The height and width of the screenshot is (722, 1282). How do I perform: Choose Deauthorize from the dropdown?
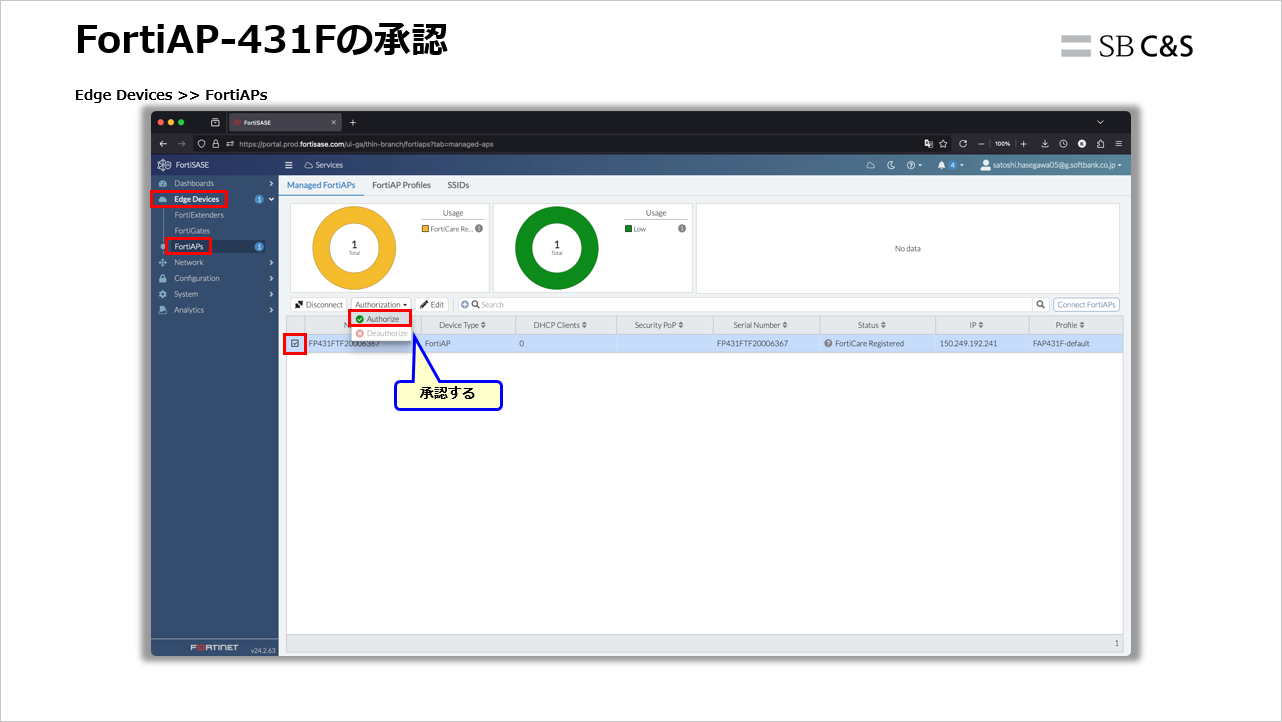pyautogui.click(x=381, y=333)
